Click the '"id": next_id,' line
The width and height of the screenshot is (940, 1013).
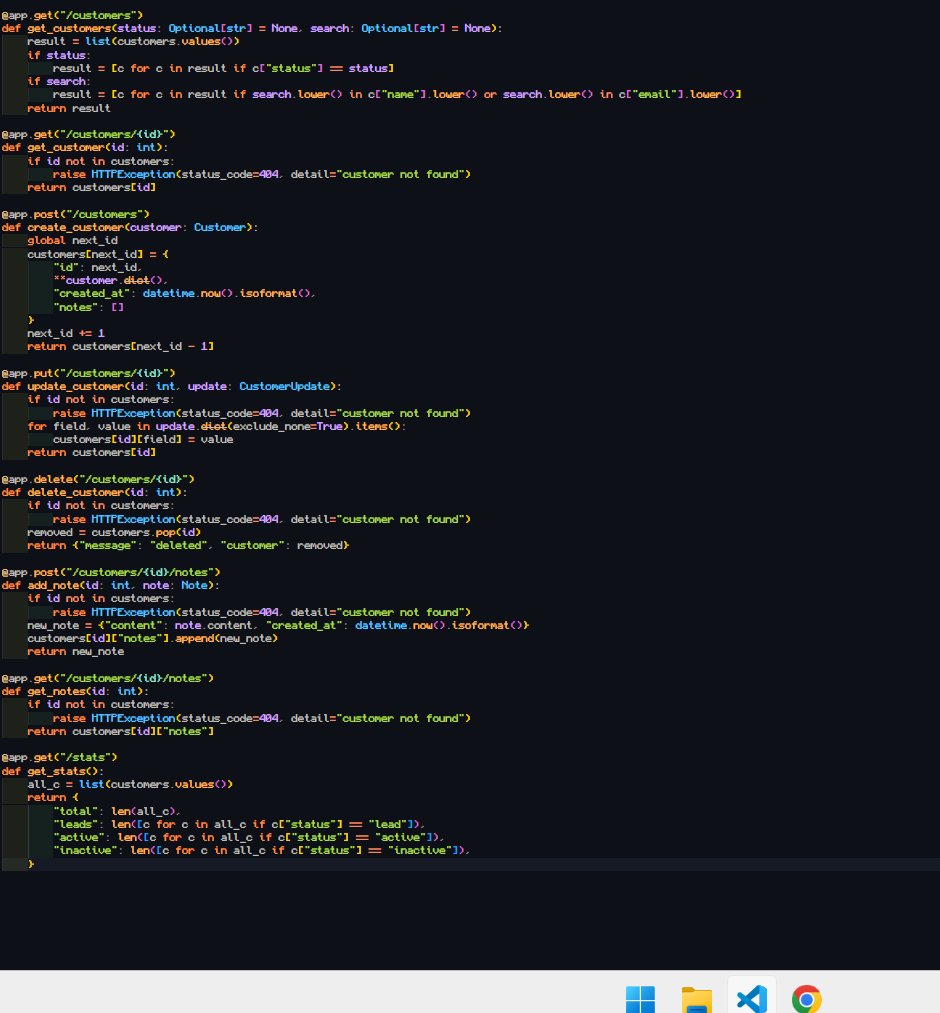click(x=98, y=267)
